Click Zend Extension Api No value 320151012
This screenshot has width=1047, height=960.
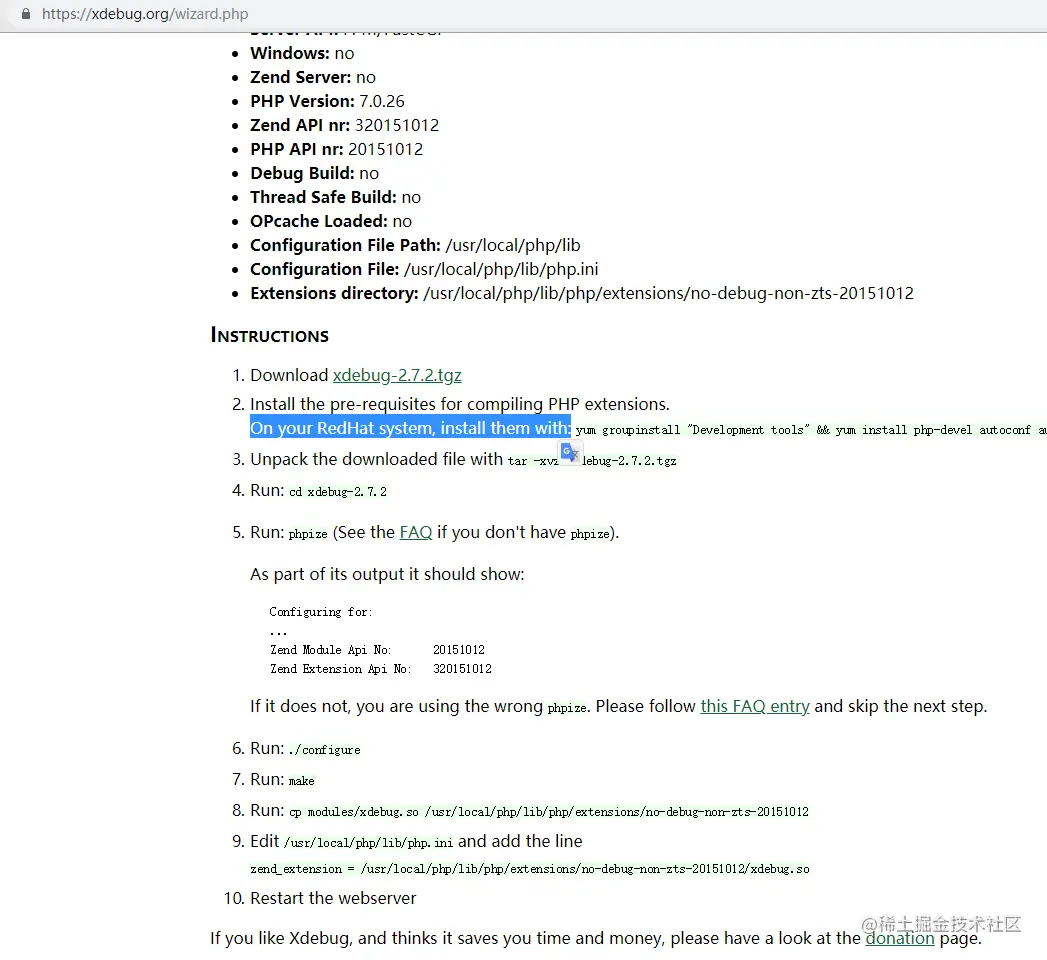click(x=462, y=669)
